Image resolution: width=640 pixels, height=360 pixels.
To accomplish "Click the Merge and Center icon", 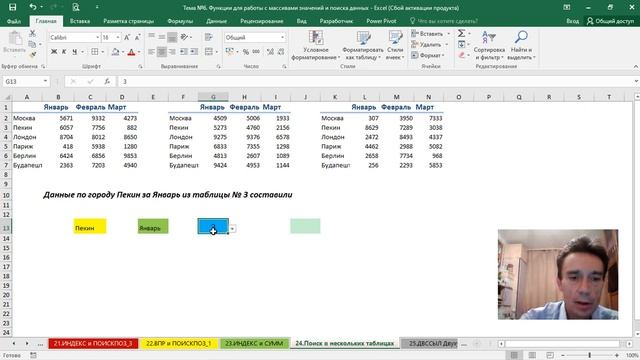I will click(x=209, y=52).
